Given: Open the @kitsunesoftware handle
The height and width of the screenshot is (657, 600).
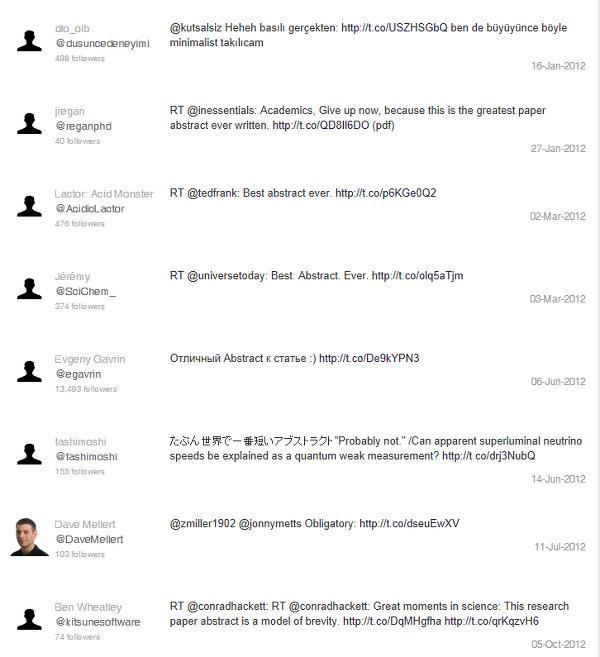Looking at the screenshot, I should click(x=98, y=622).
